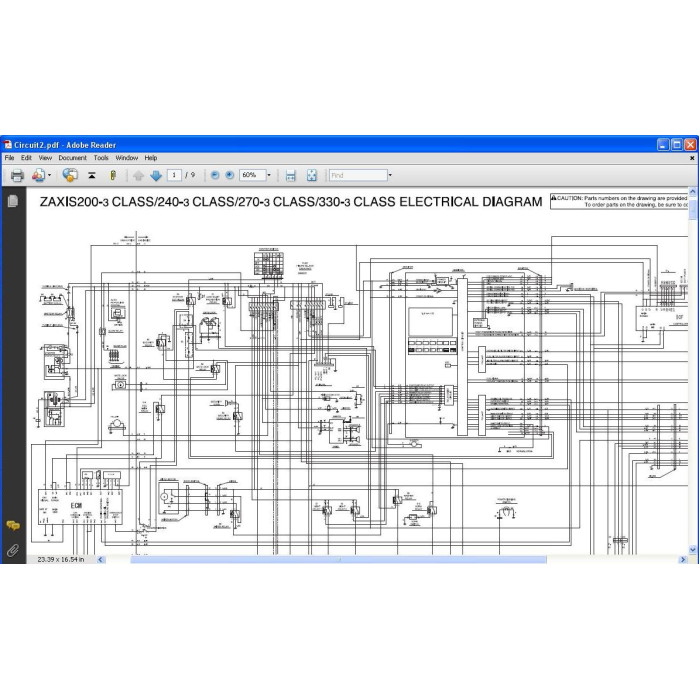The image size is (700, 700).
Task: Open the Window menu
Action: pyautogui.click(x=127, y=158)
